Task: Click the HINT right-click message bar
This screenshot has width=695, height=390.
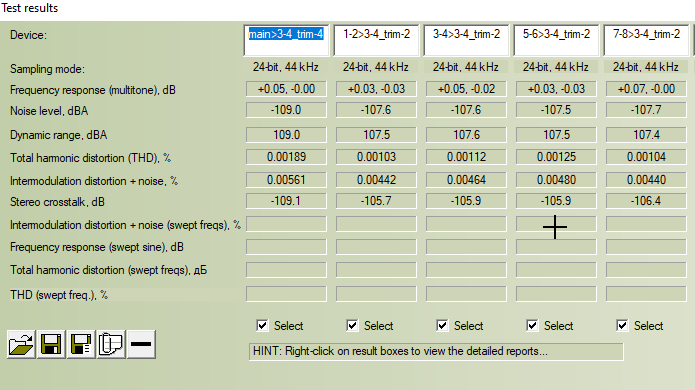Action: tap(436, 351)
